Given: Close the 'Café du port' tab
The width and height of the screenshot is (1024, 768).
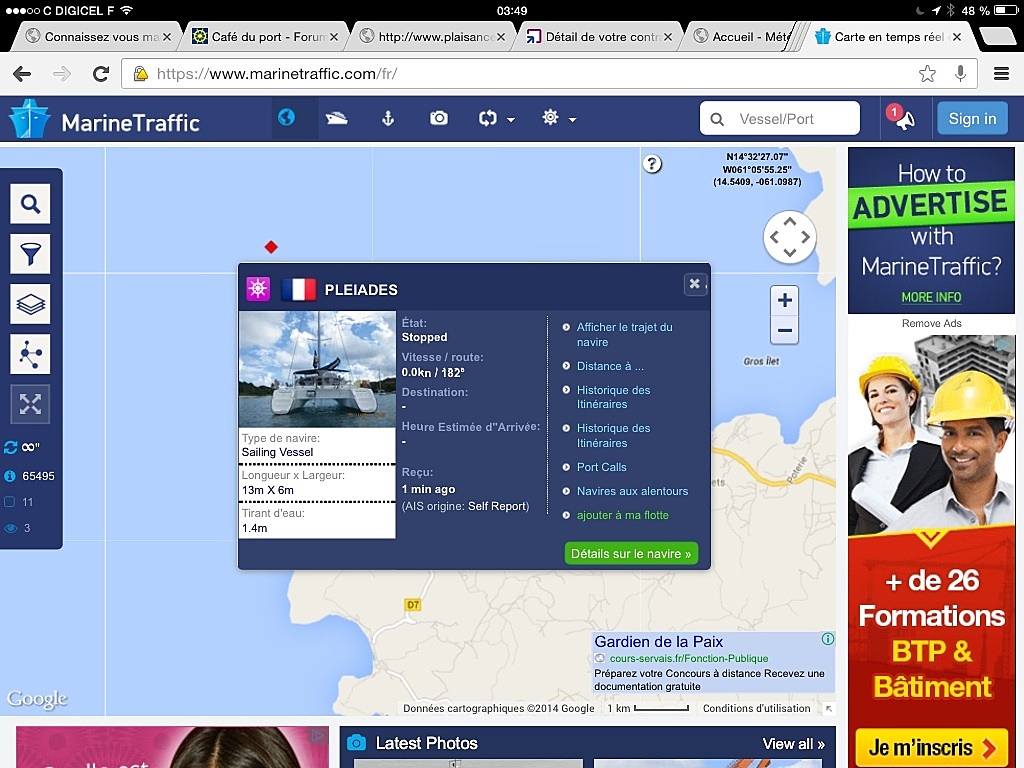Looking at the screenshot, I should (x=334, y=37).
